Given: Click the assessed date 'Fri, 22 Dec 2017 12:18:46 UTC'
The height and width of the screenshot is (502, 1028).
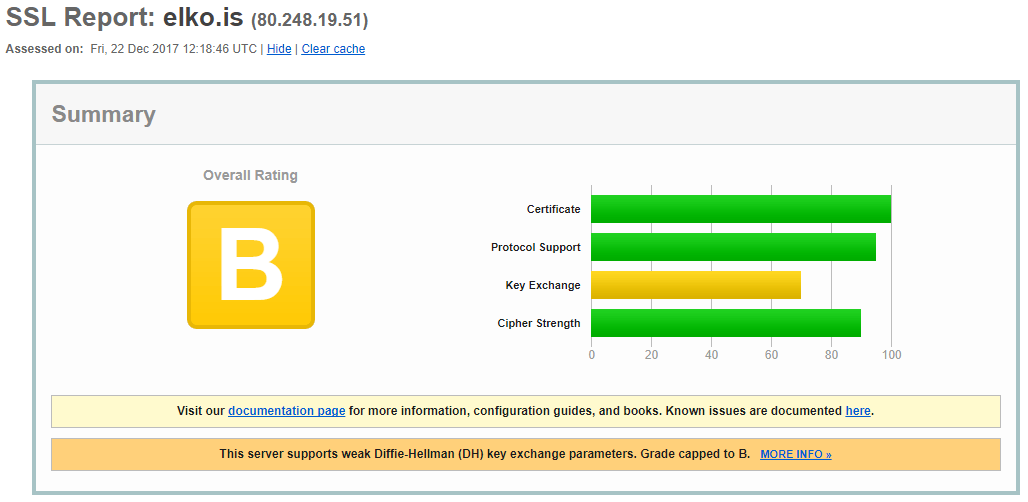Looking at the screenshot, I should point(174,49).
